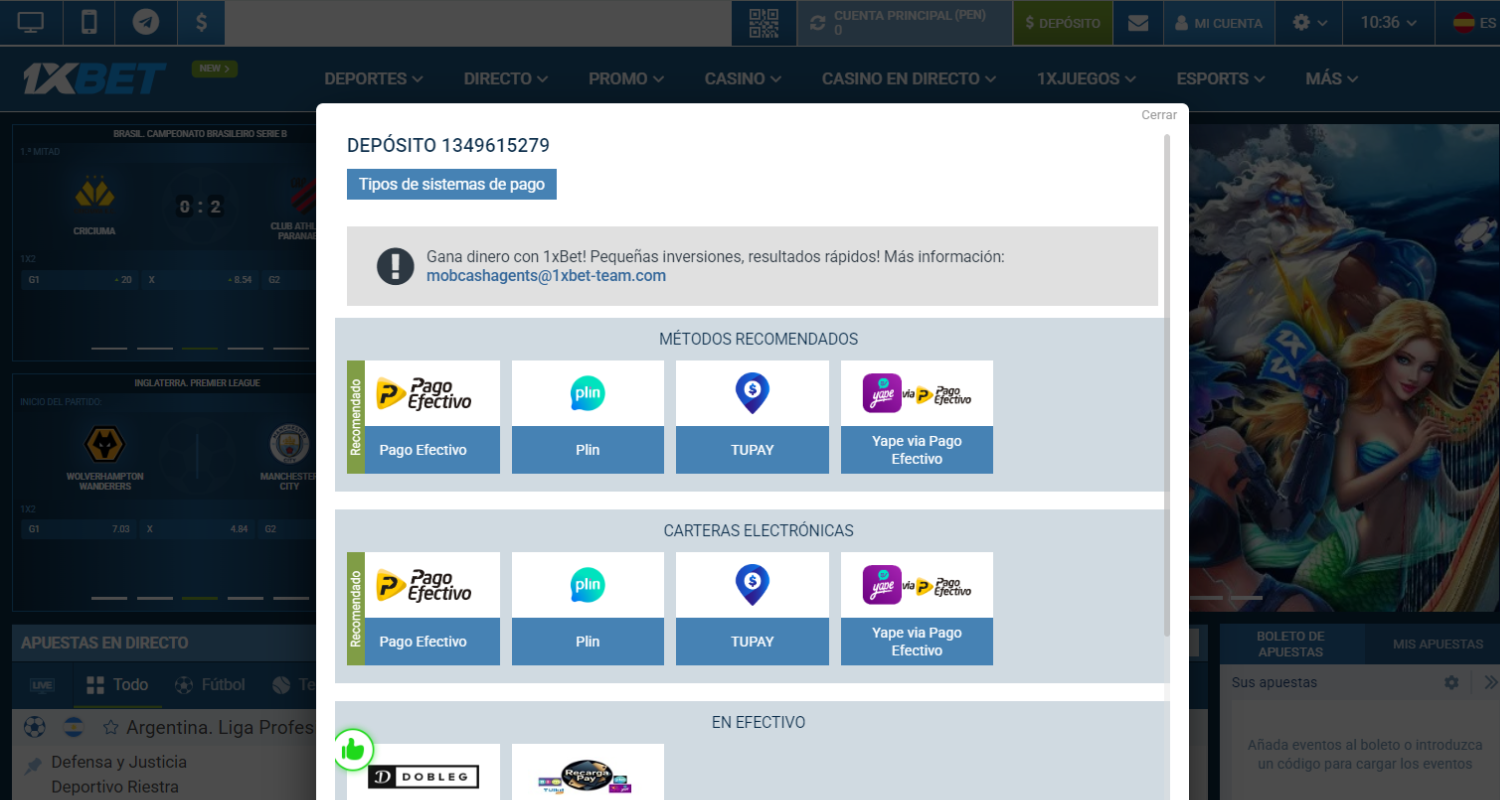1500x800 pixels.
Task: Refresh the main account balance icon
Action: coord(818,23)
